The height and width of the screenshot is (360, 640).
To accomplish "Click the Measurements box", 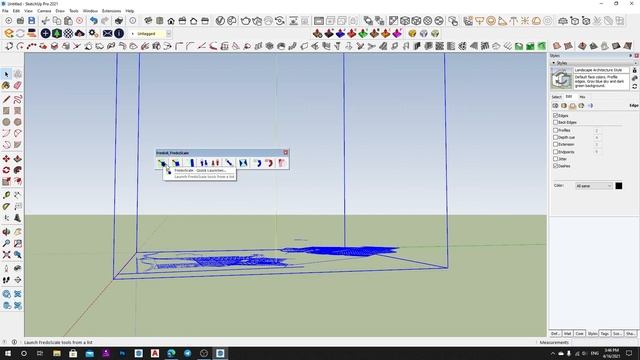I will coord(605,342).
